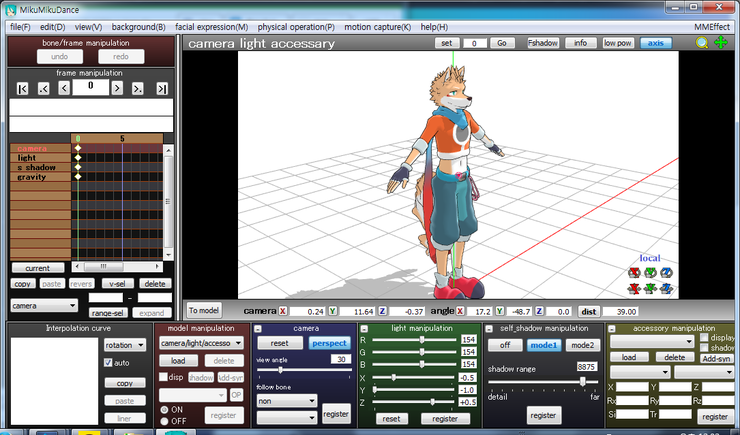Open the rotation interpolation dropdown
The height and width of the screenshot is (435, 740).
[125, 345]
